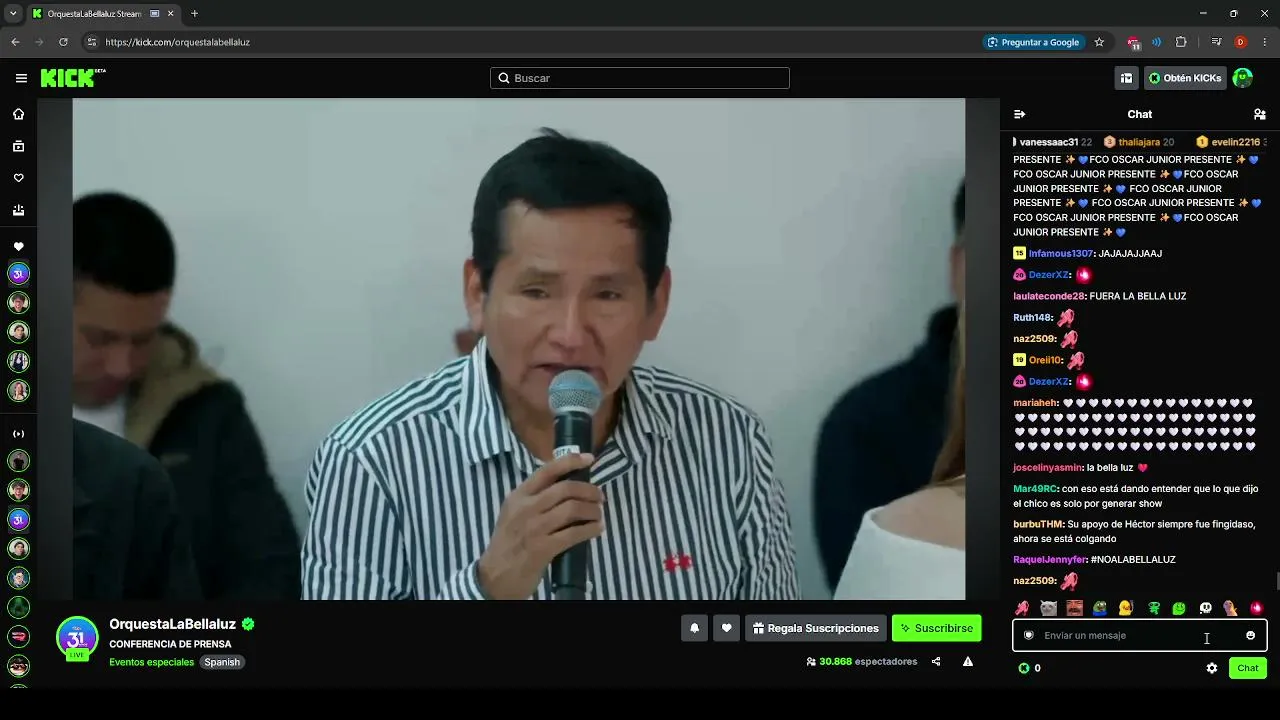Click the Obtén KICKs button

(x=1185, y=78)
